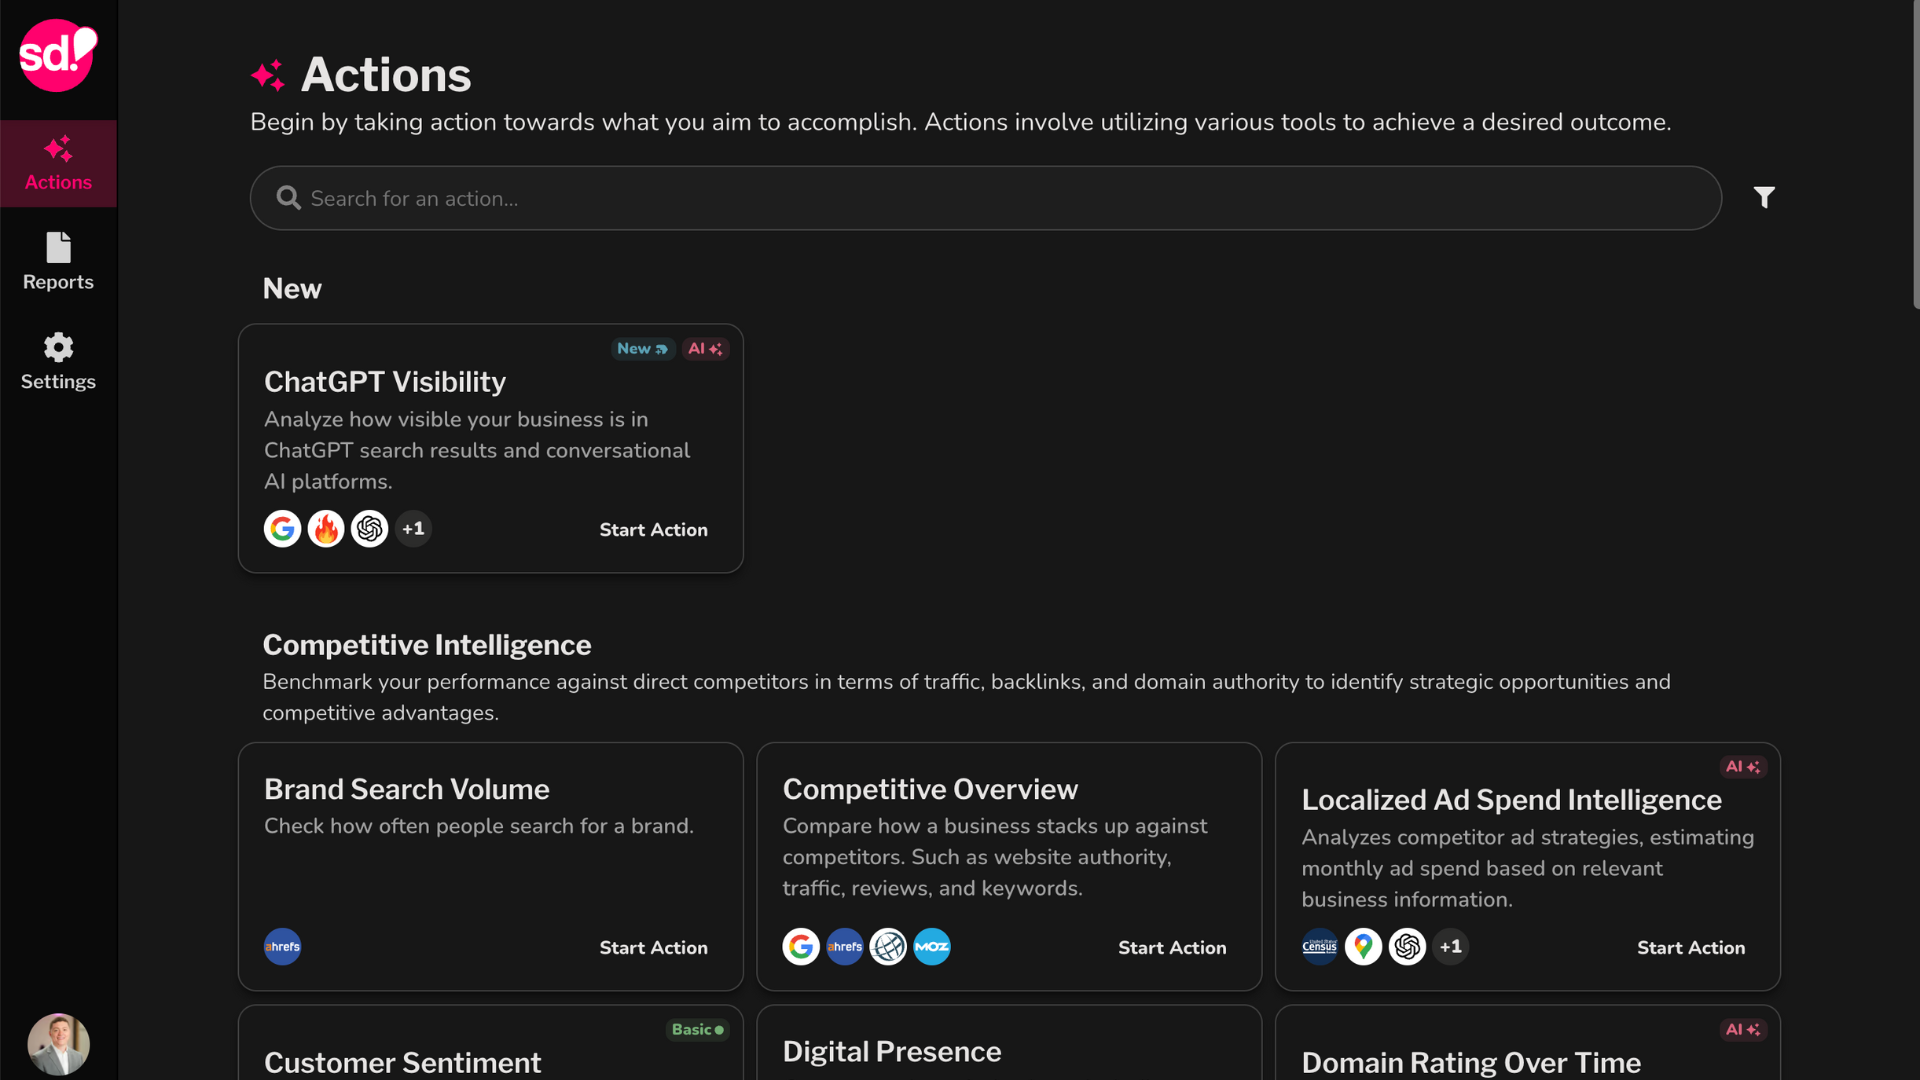
Task: Start Action for Brand Search Volume
Action: (x=653, y=948)
